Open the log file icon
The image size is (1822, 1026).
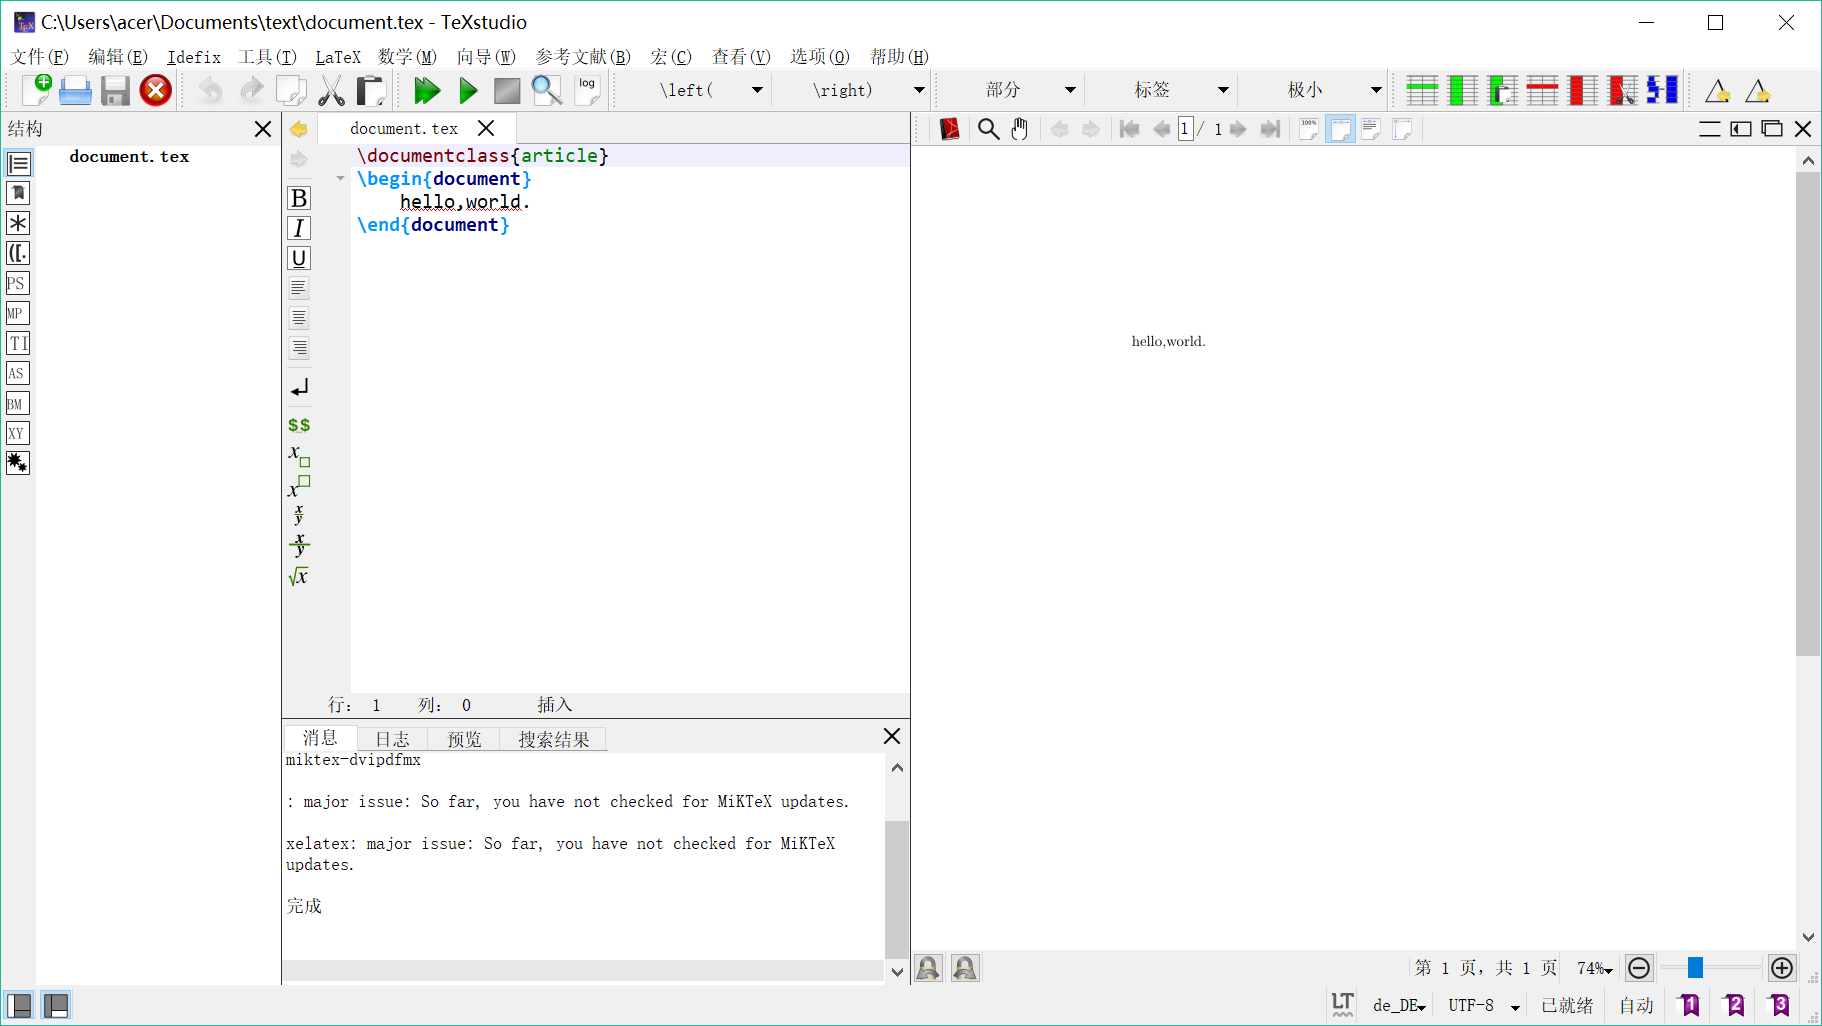point(587,91)
